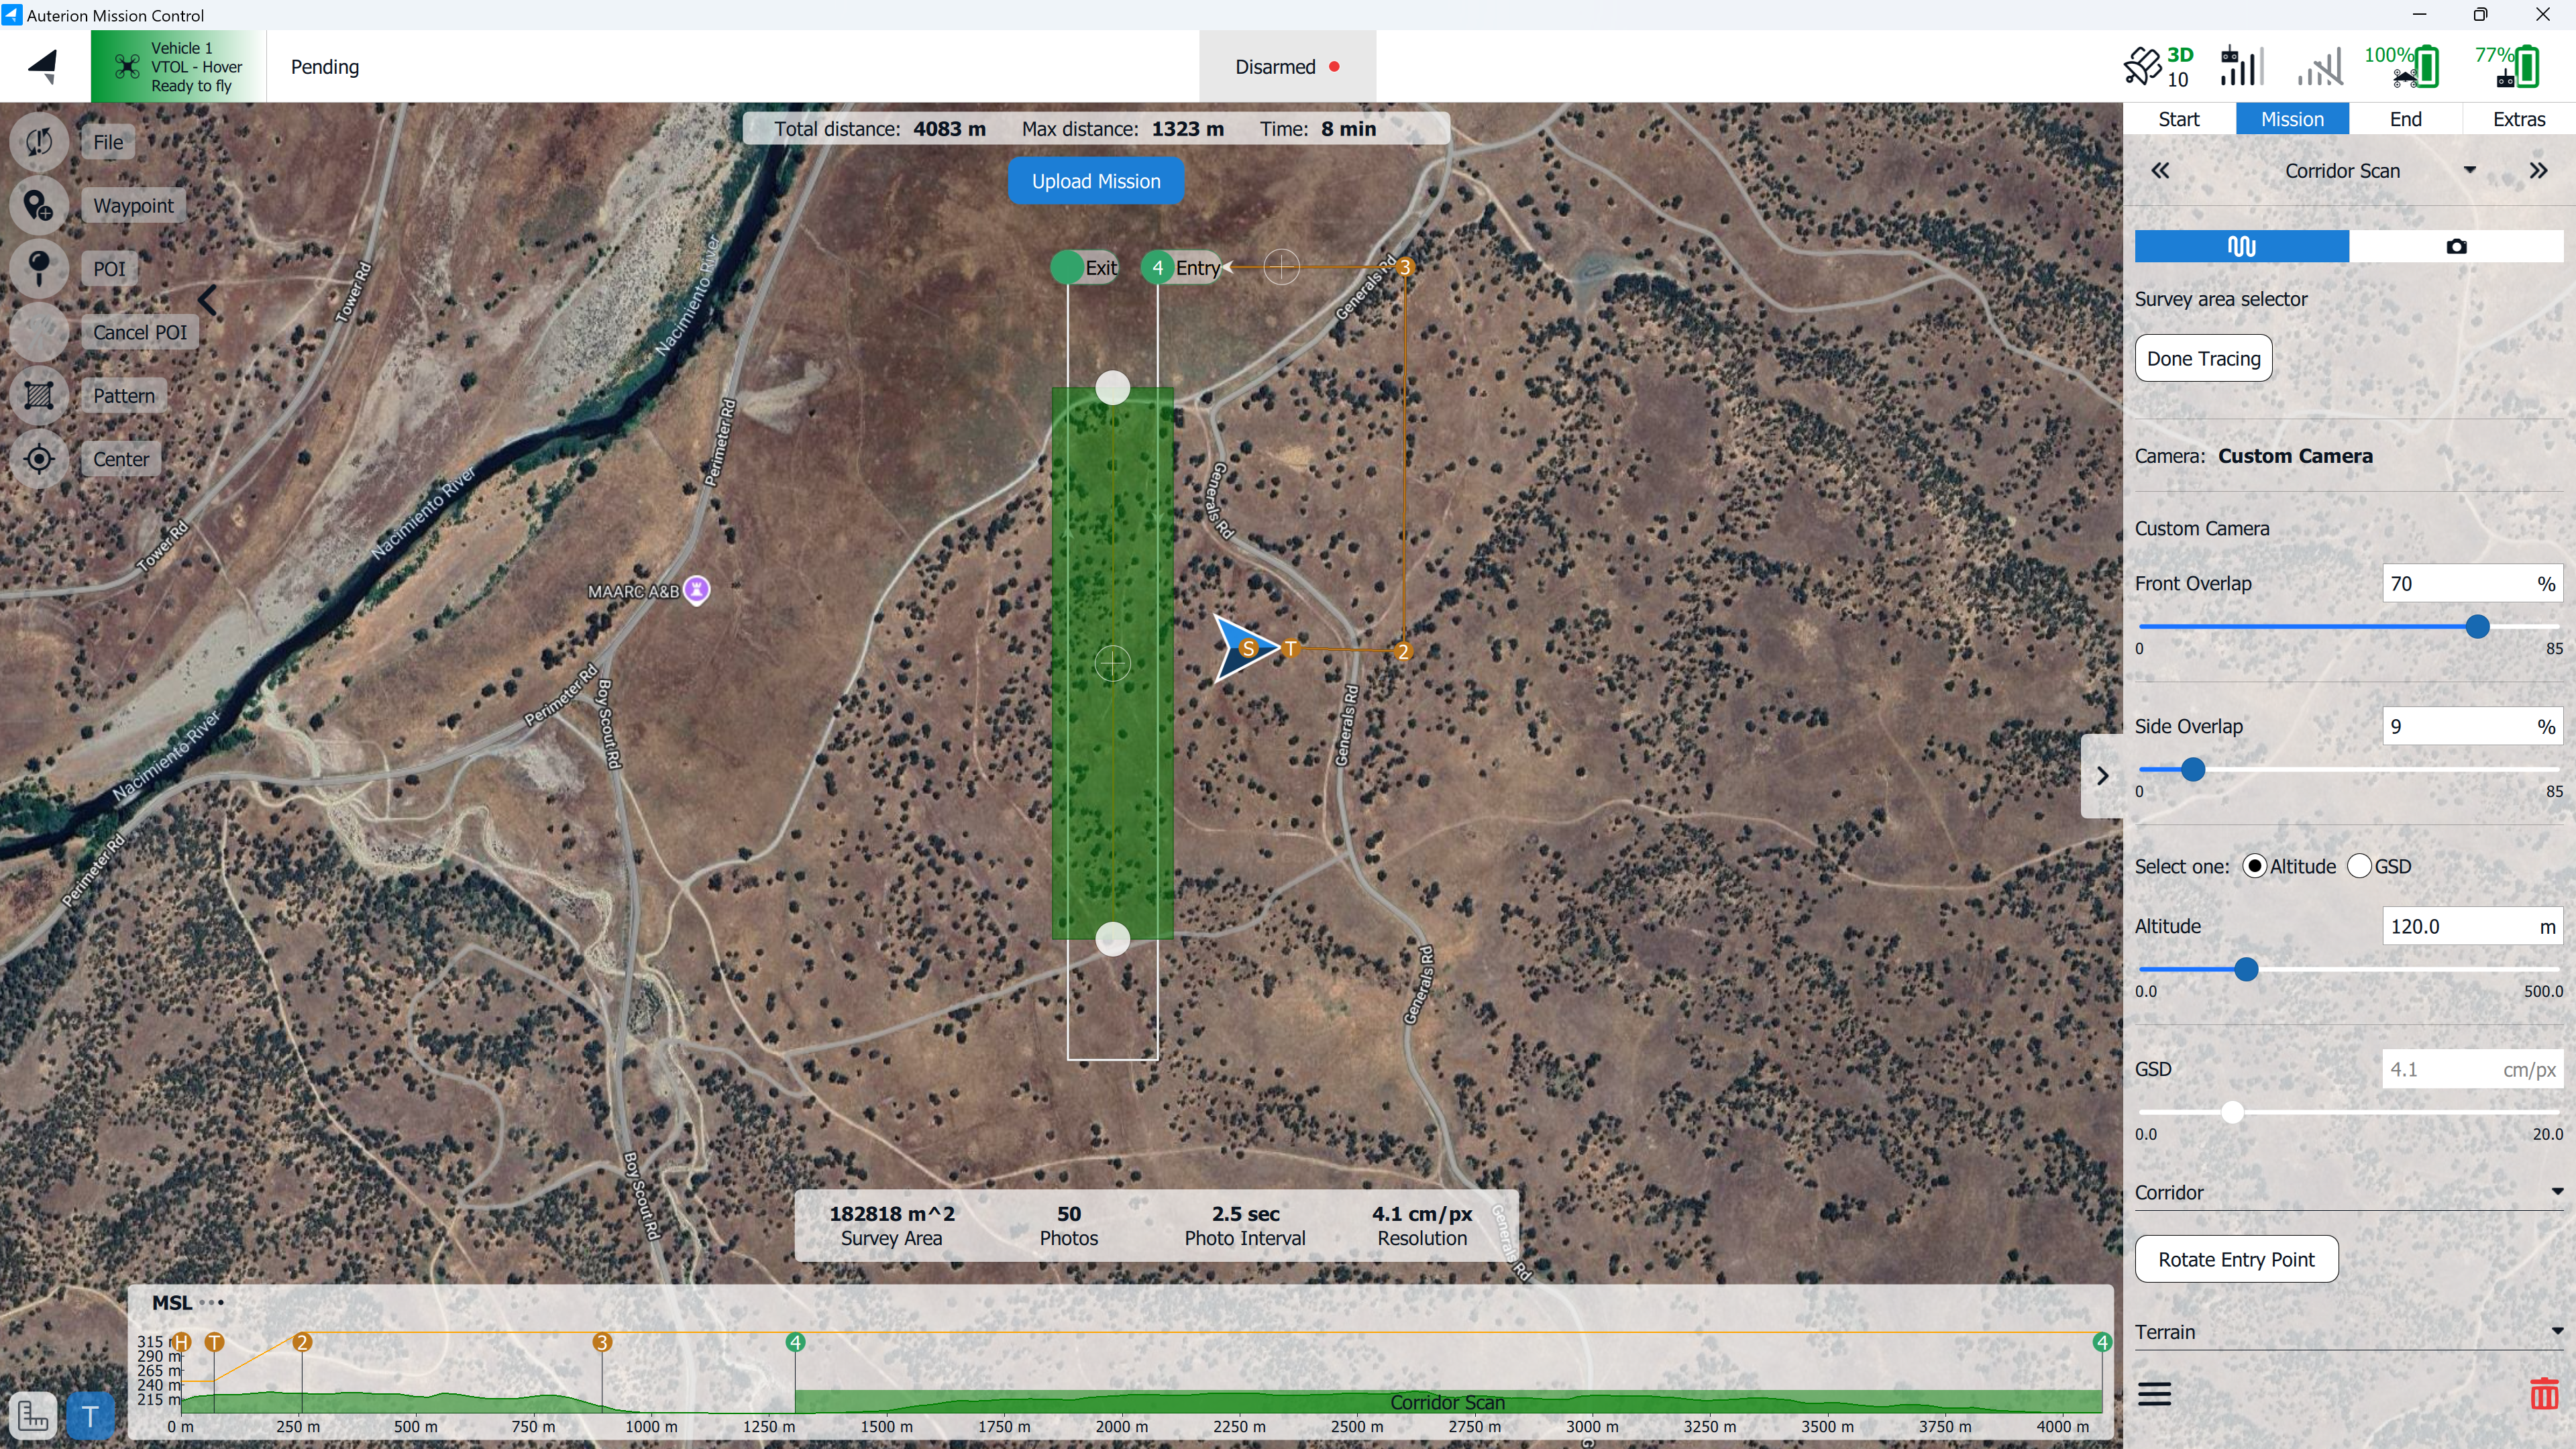Click the Front Overlap slider handle
Screen dimensions: 2576x1449
[x=2477, y=627]
